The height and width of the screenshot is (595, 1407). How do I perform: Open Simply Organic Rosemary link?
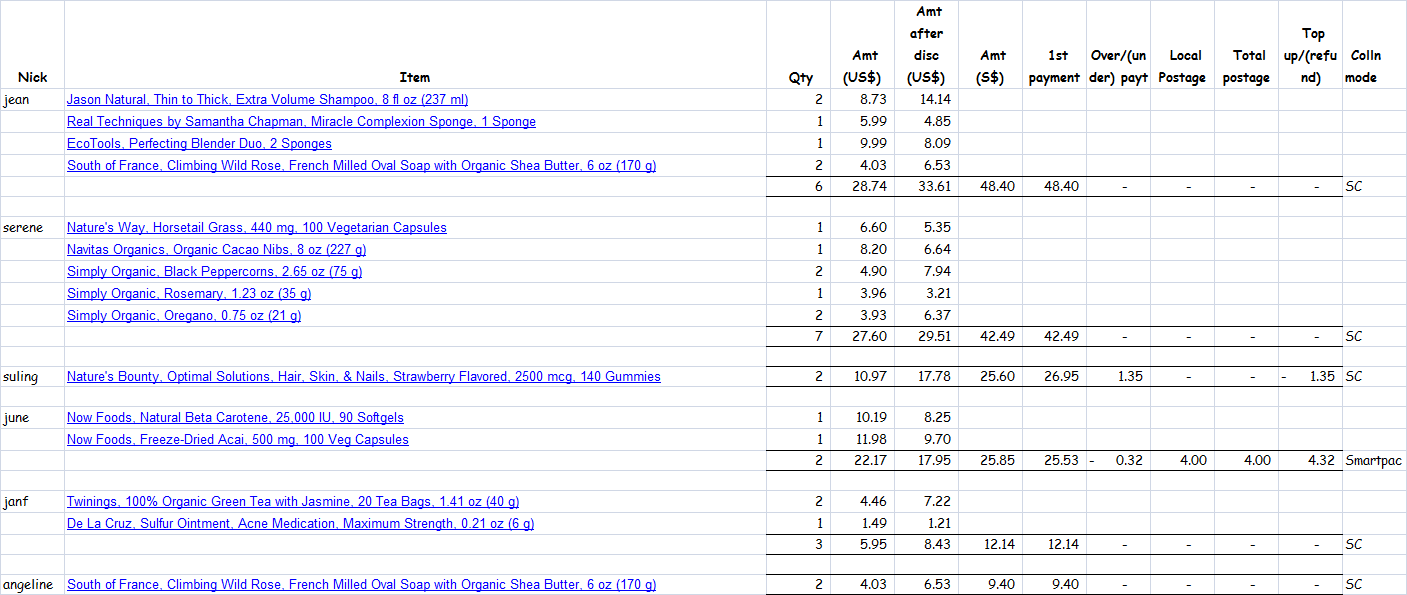(x=189, y=294)
